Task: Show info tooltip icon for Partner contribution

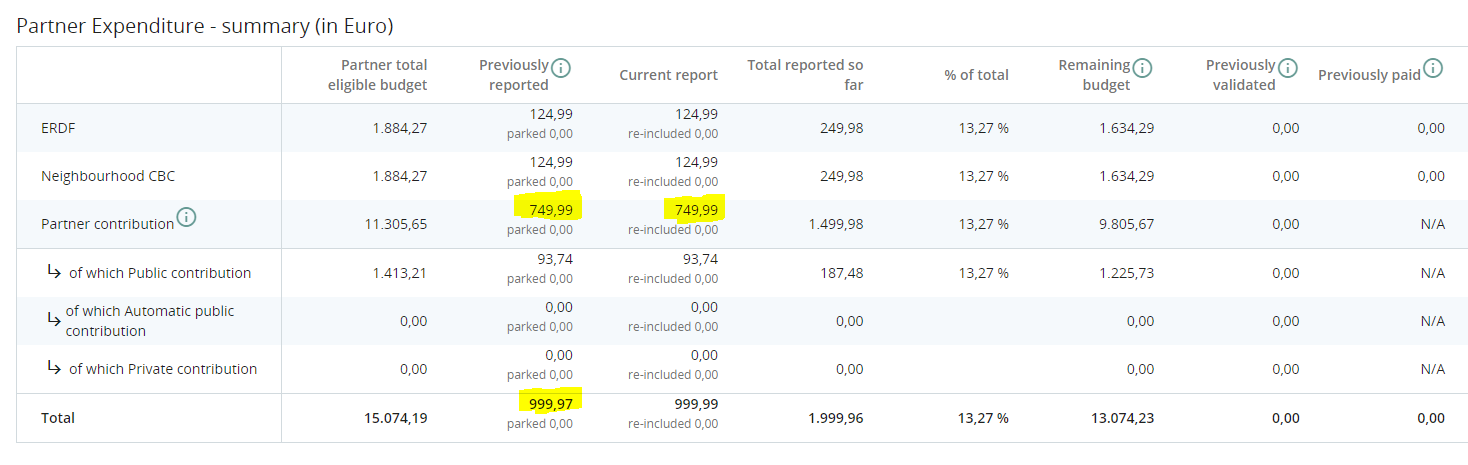Action: (186, 217)
